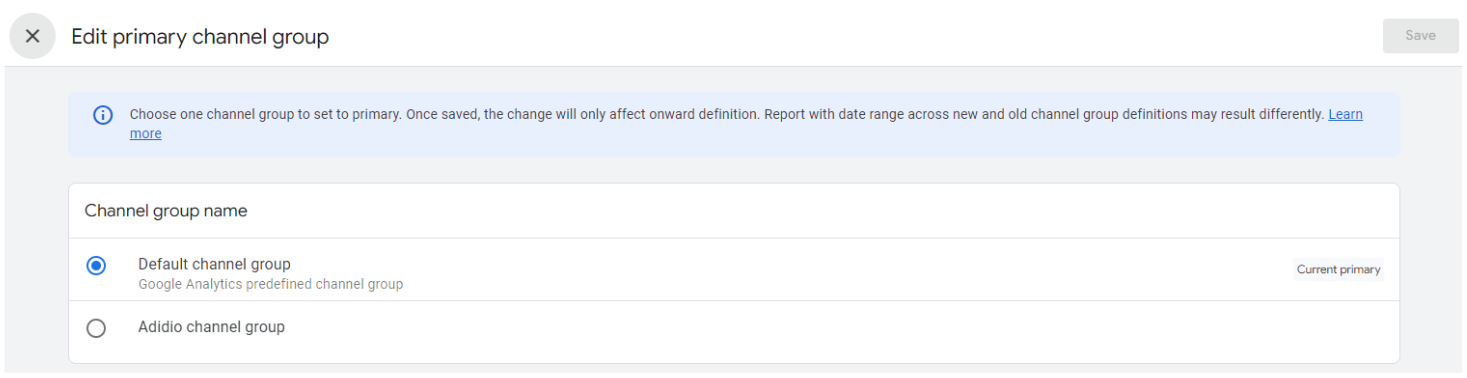Click the Default channel group label text
The width and height of the screenshot is (1467, 378).
pos(214,264)
